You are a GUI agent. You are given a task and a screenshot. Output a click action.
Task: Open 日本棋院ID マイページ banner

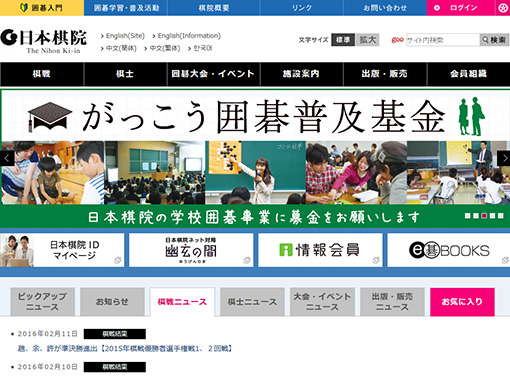pyautogui.click(x=62, y=250)
